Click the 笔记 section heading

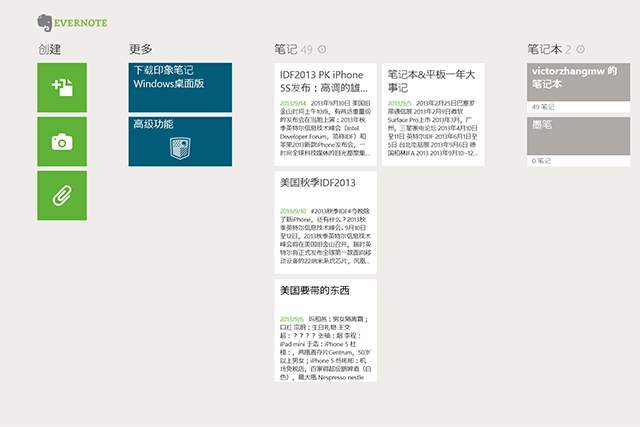[286, 49]
